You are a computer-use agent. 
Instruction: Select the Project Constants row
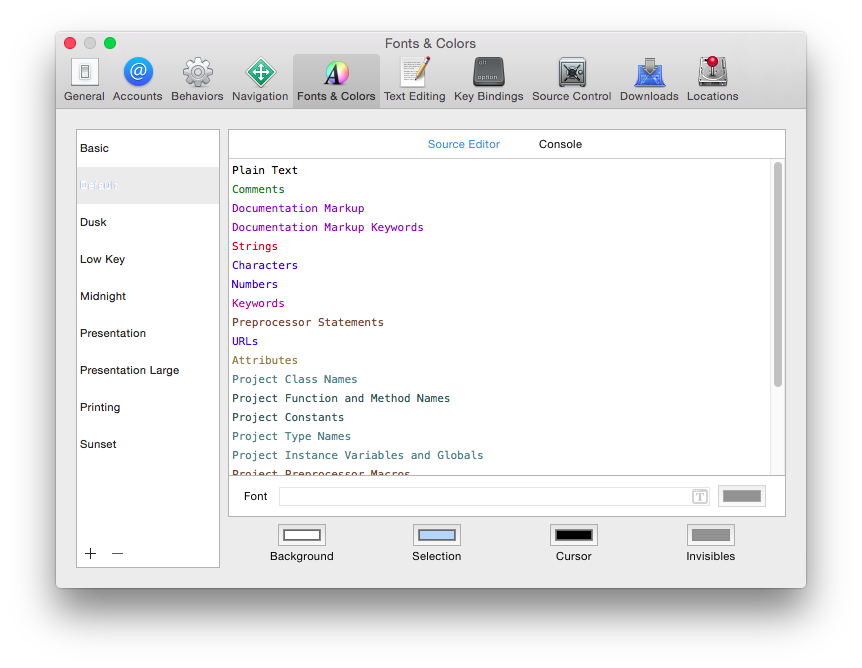click(499, 417)
